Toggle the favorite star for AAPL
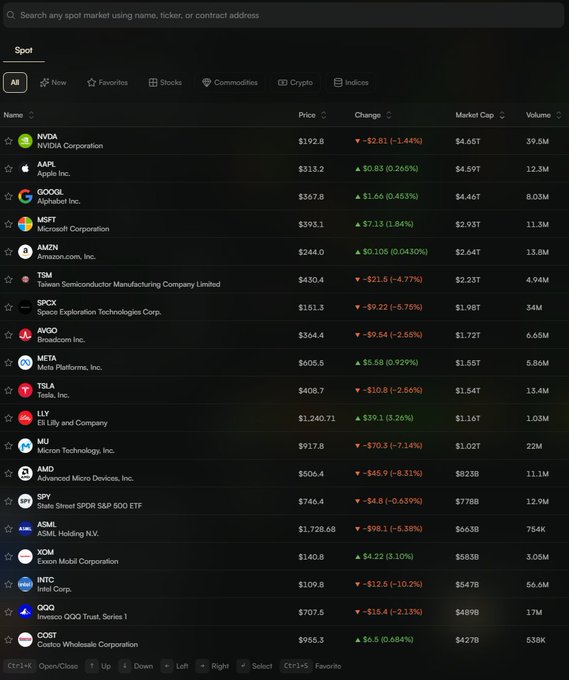 (x=8, y=169)
